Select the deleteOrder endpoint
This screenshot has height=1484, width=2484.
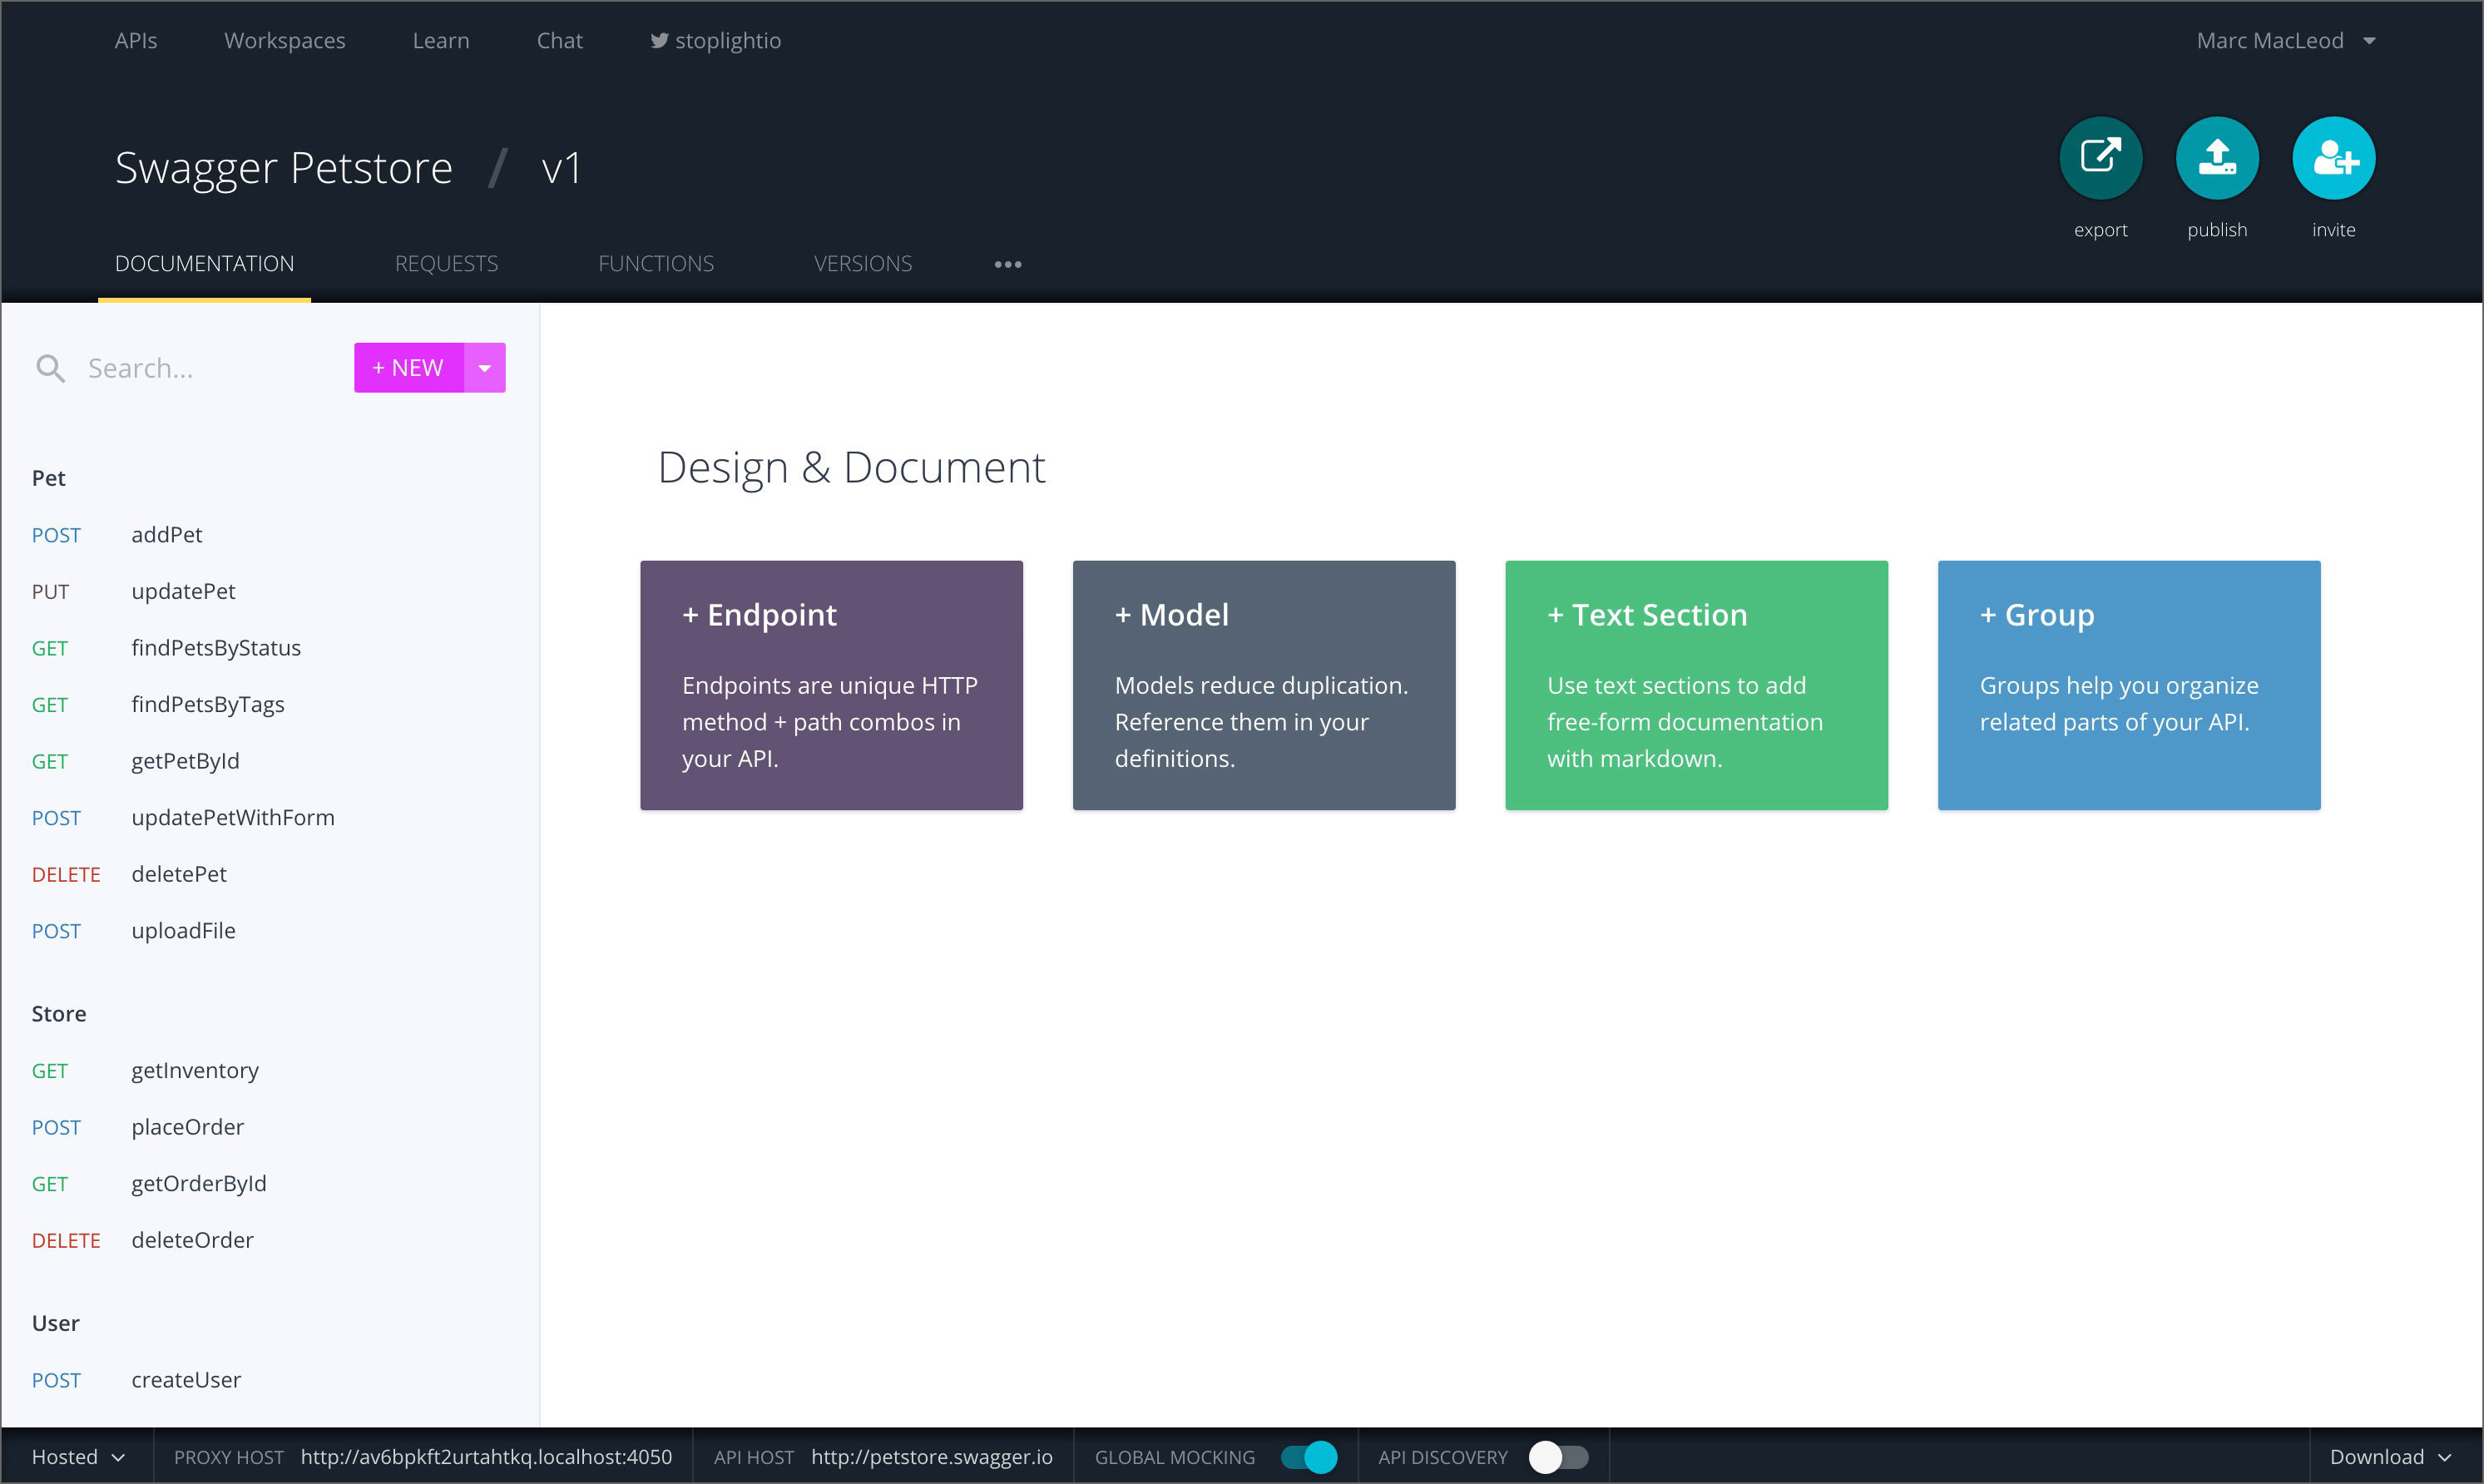(192, 1240)
